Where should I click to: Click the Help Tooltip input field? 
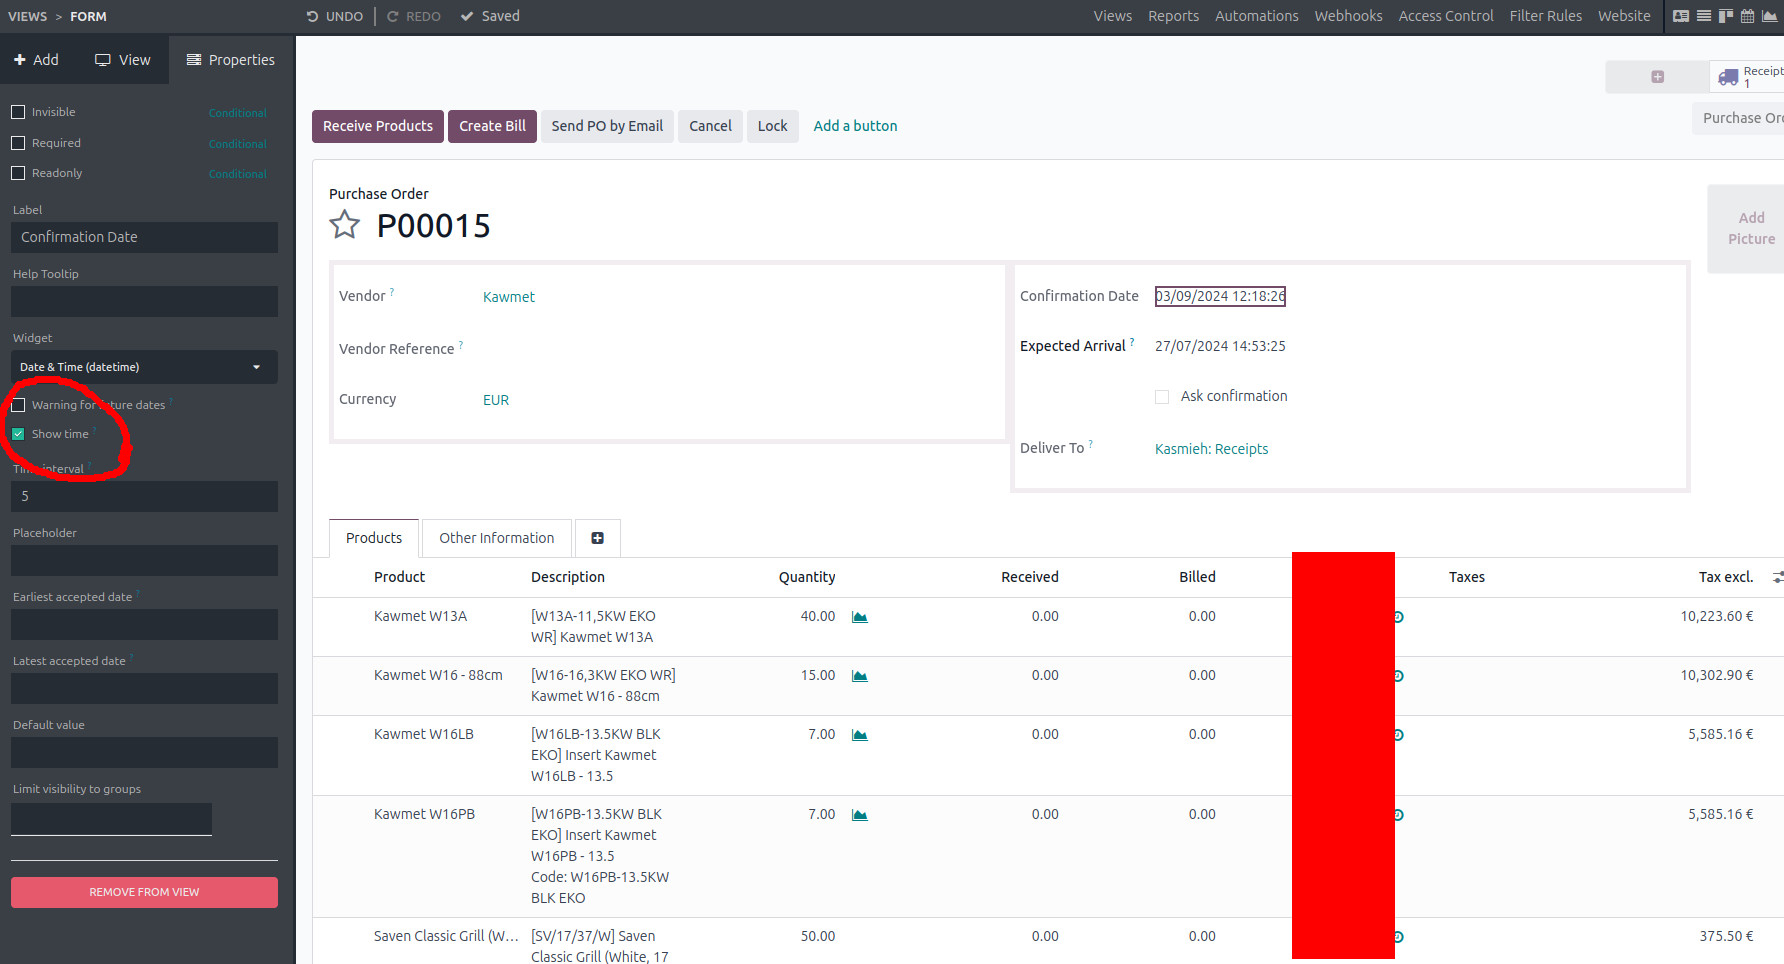pyautogui.click(x=144, y=301)
